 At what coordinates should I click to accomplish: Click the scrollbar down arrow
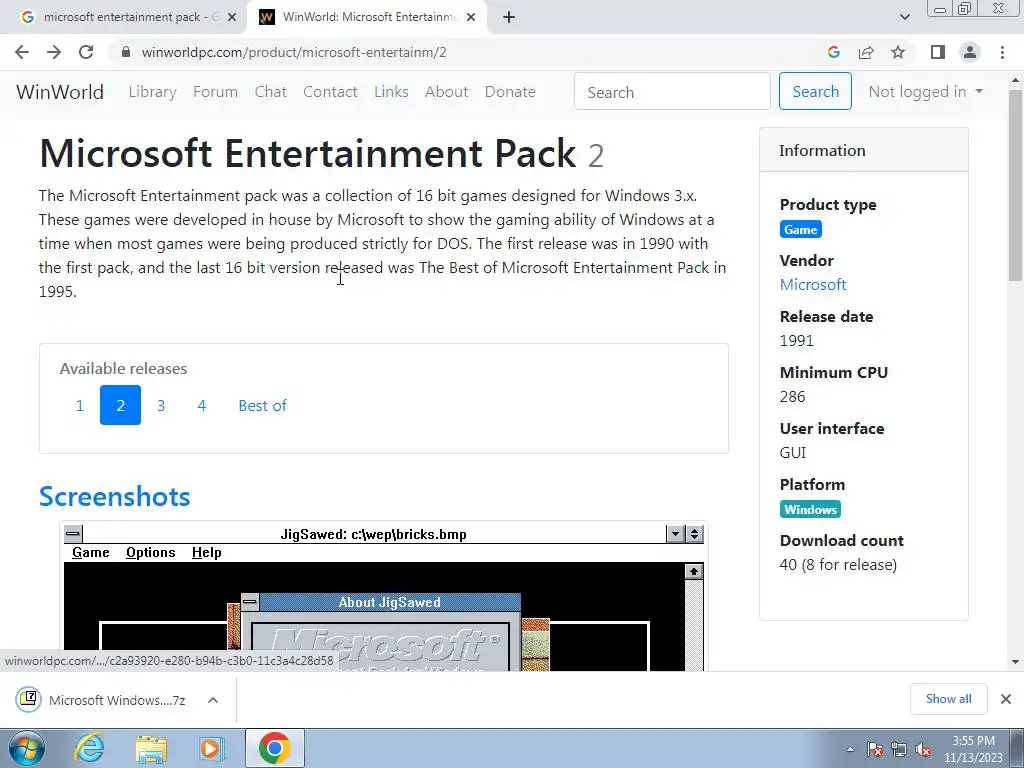point(1015,662)
